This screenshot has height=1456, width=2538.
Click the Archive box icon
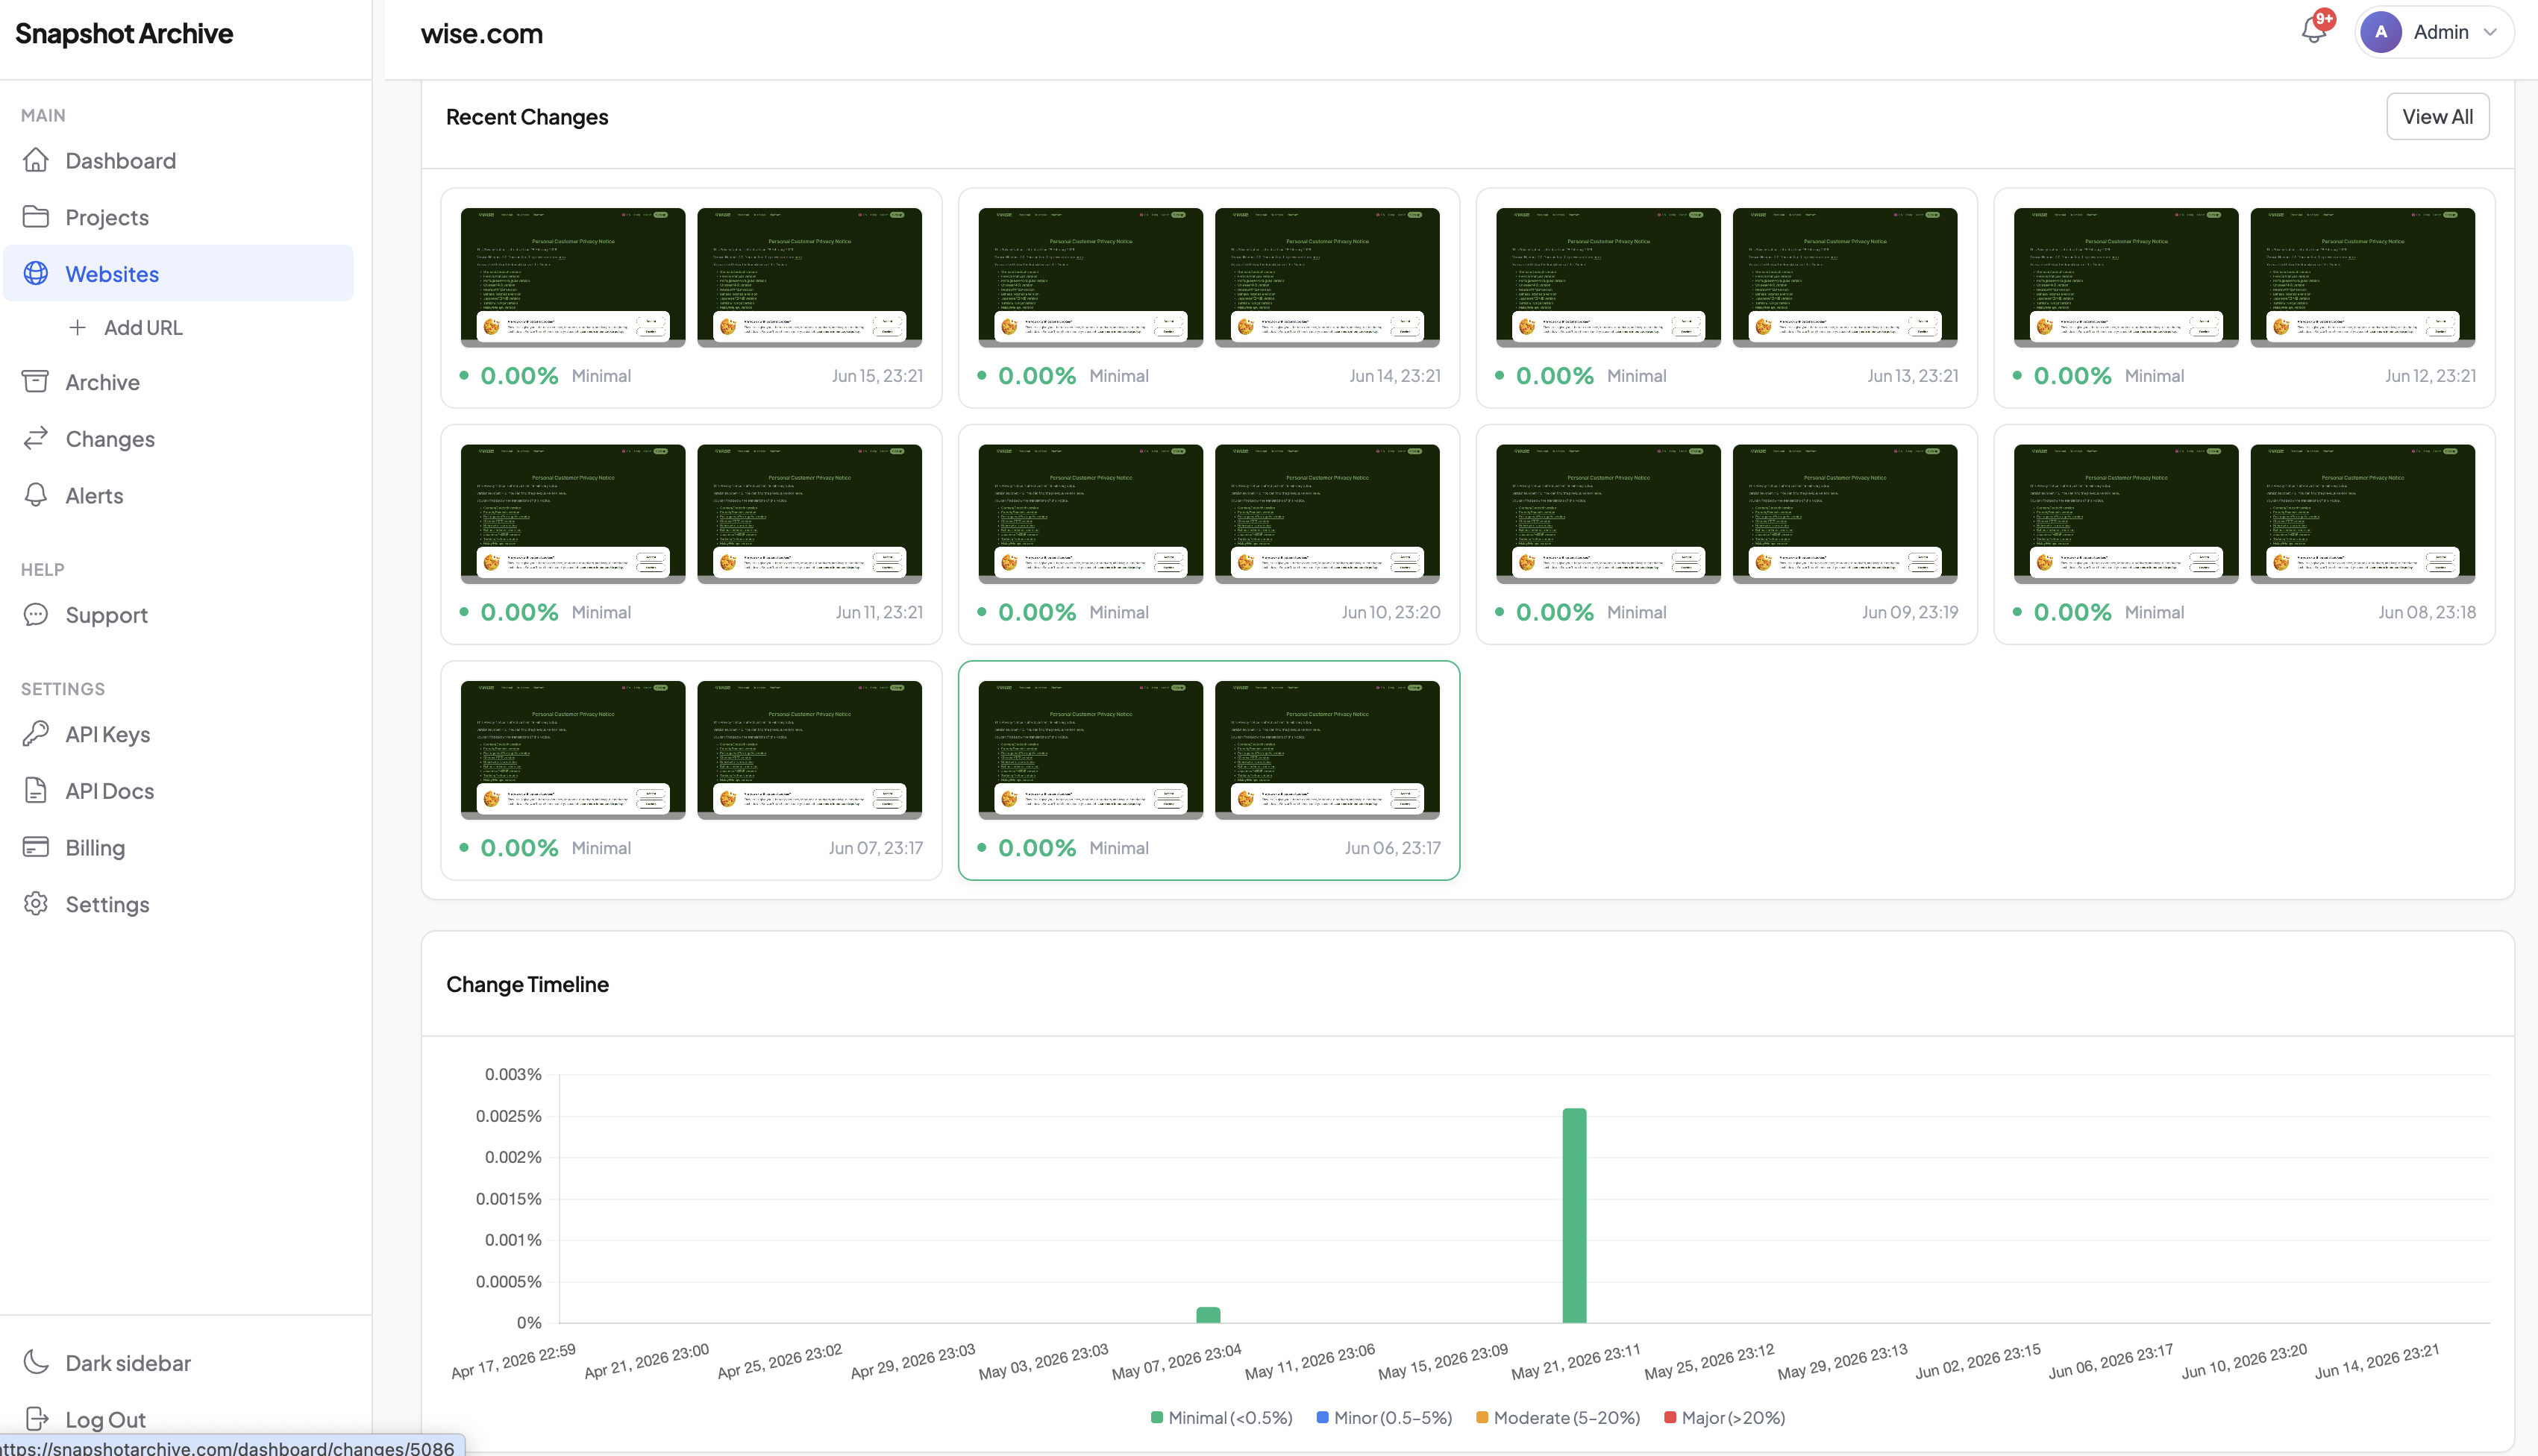pos(36,382)
